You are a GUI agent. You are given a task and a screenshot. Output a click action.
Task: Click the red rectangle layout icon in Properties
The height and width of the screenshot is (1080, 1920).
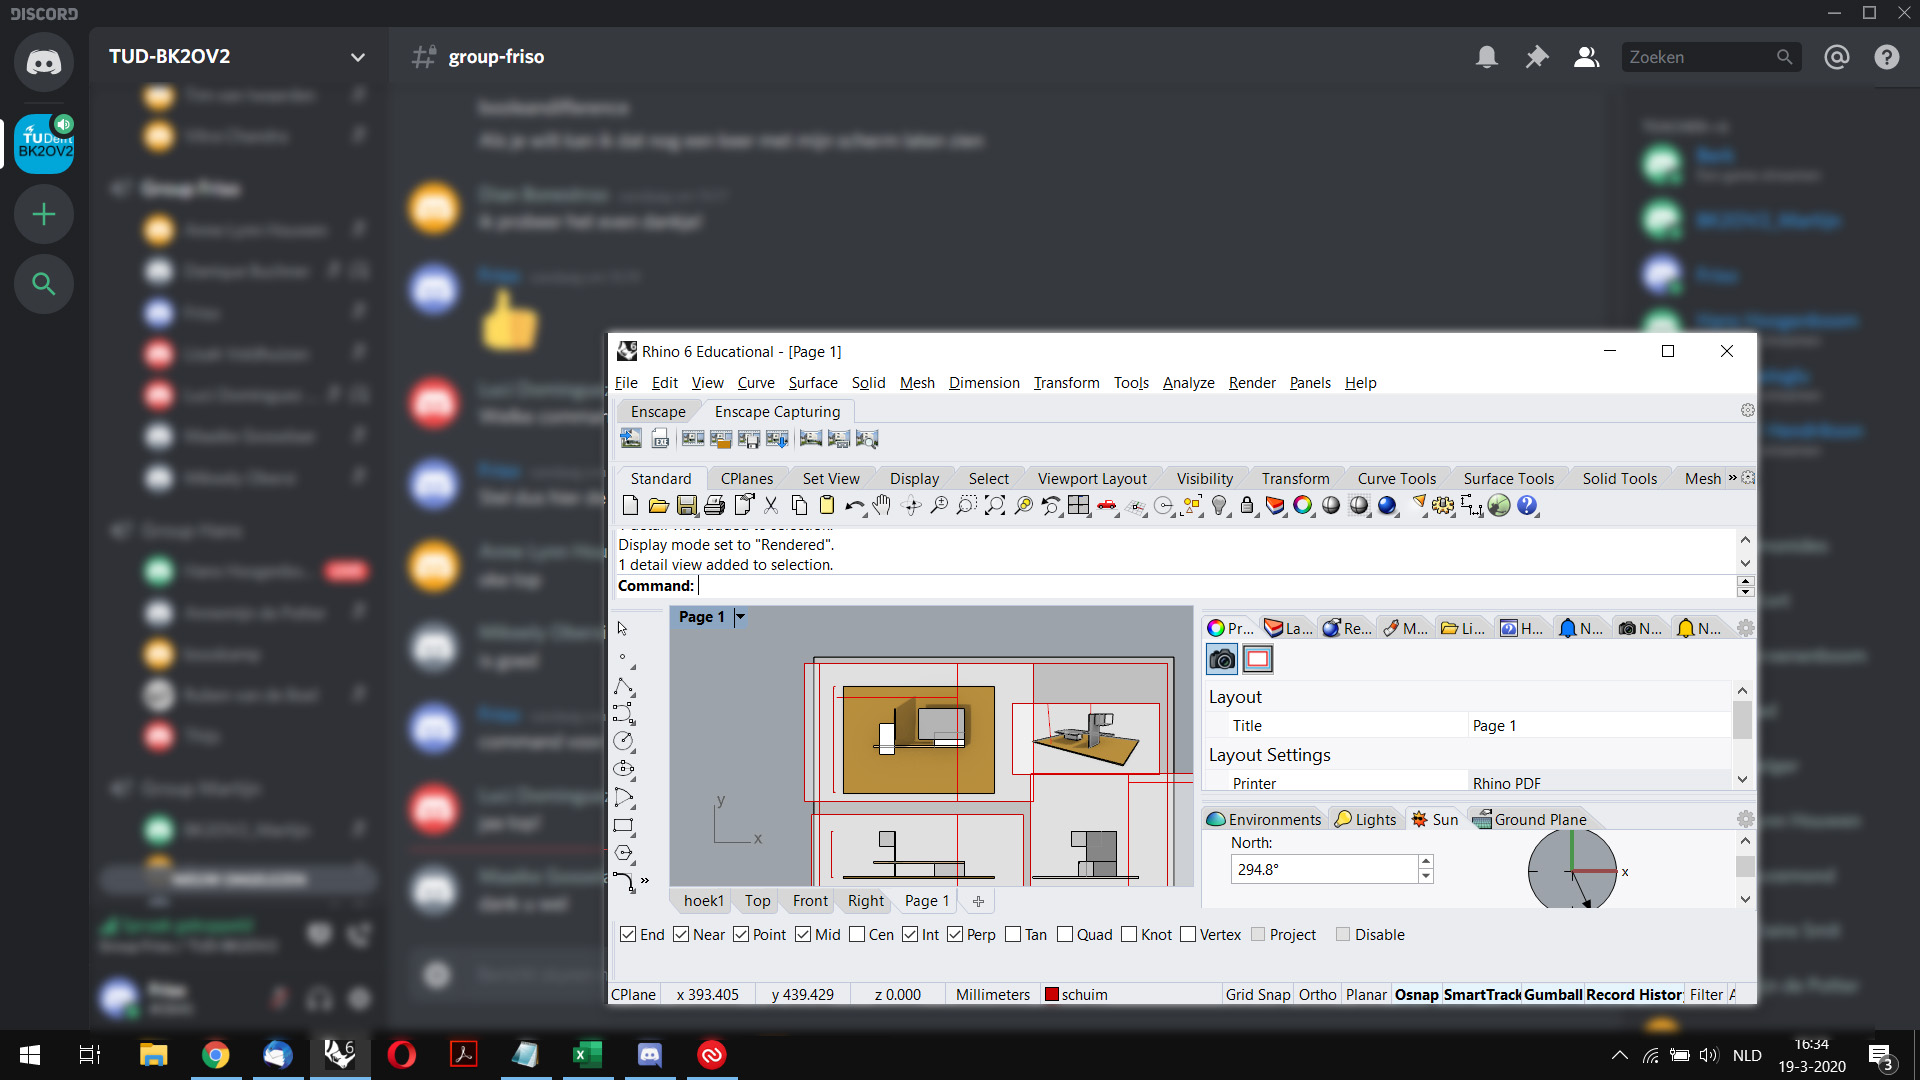pos(1258,659)
